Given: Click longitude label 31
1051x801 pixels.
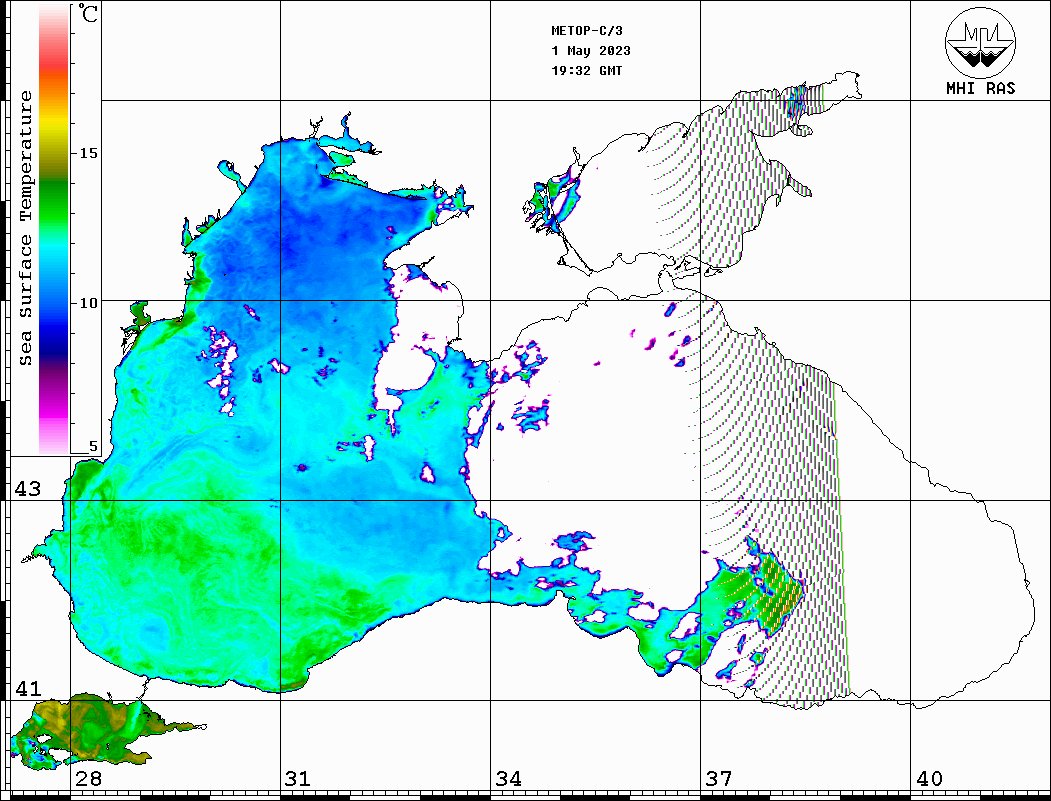Looking at the screenshot, I should click(x=298, y=778).
